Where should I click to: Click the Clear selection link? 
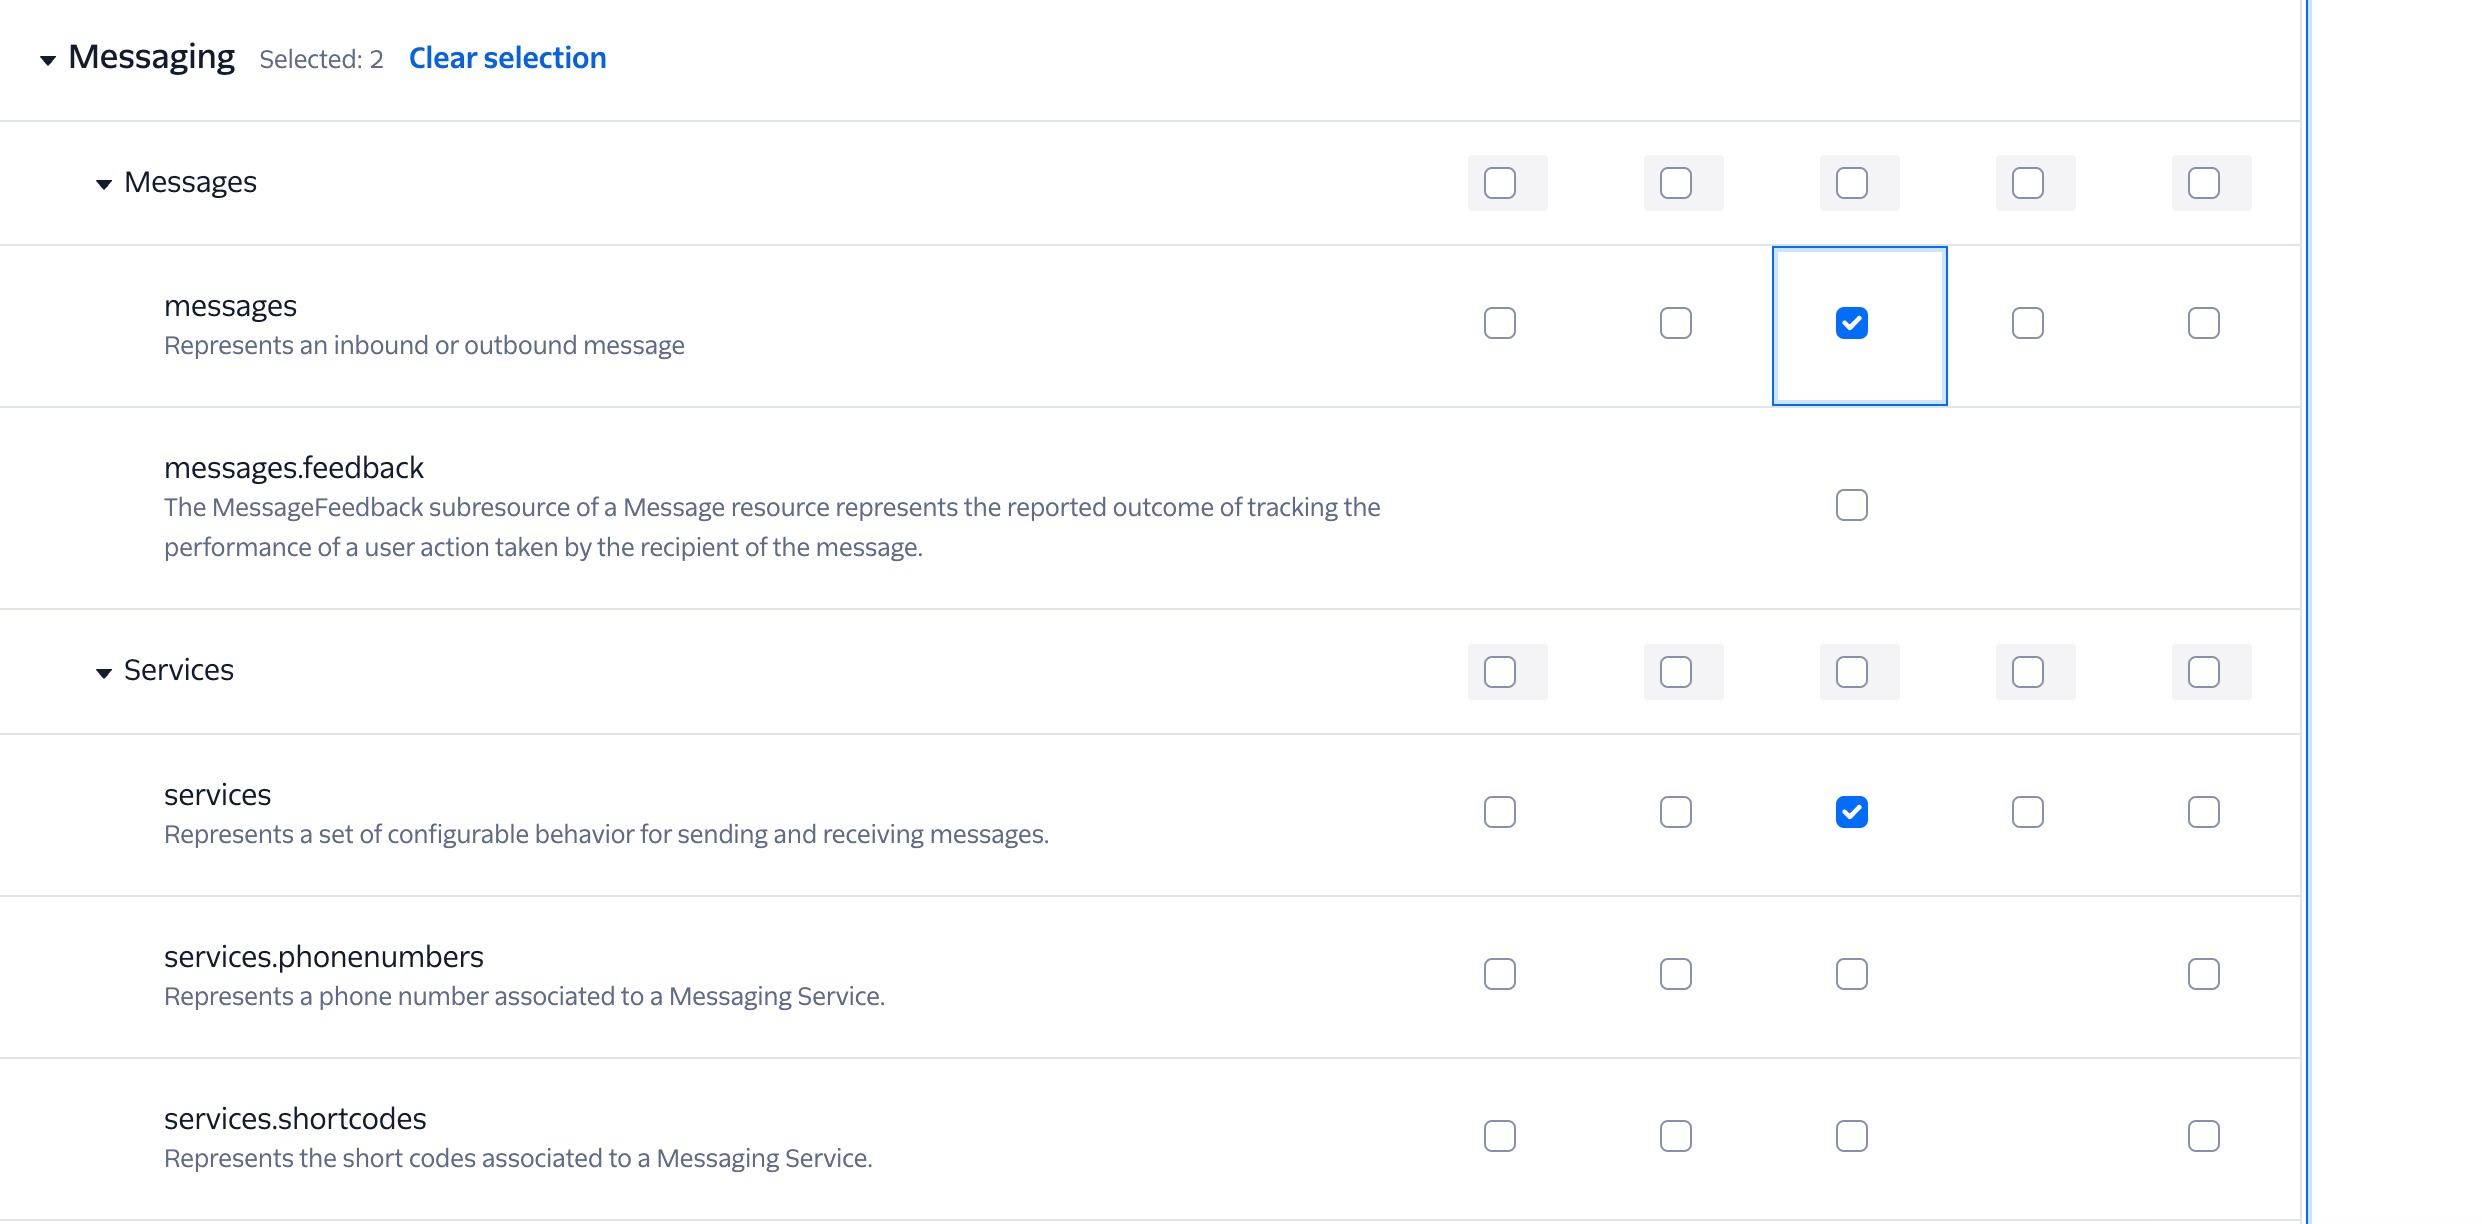click(507, 58)
